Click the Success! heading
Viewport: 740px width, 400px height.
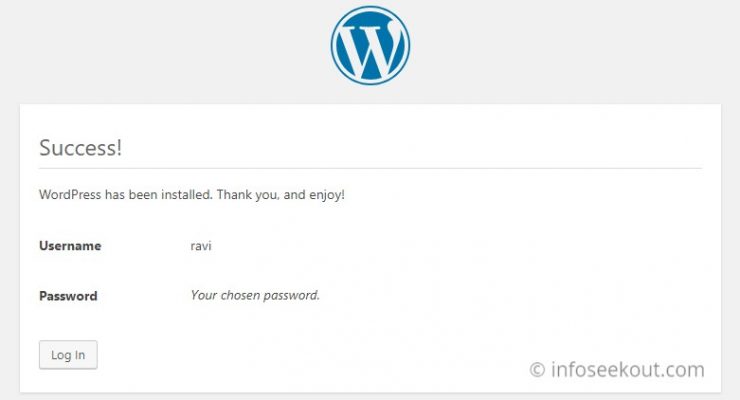(x=81, y=148)
